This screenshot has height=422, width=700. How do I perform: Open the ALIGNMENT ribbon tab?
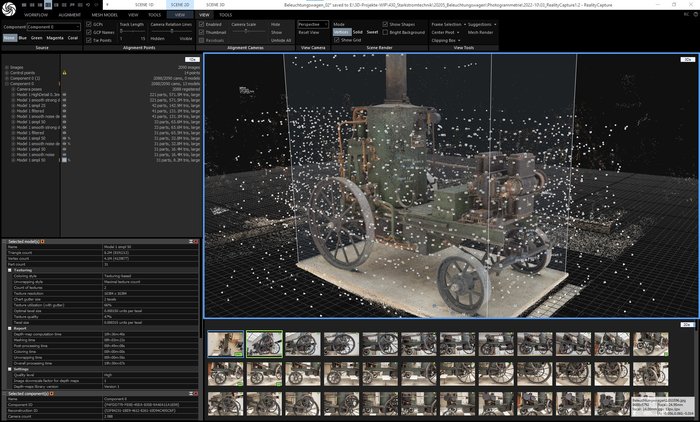coord(69,16)
